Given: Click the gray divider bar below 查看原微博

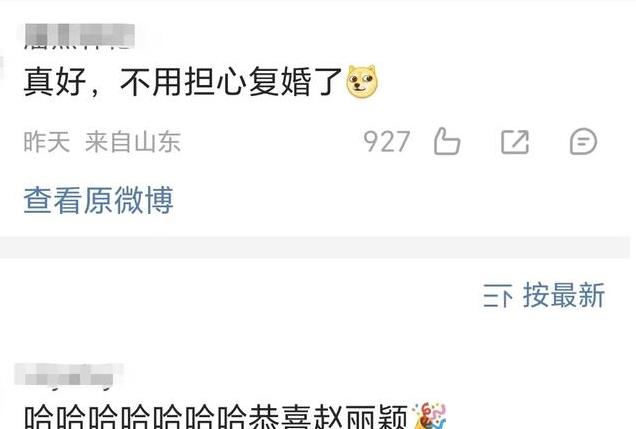Looking at the screenshot, I should [x=315, y=247].
